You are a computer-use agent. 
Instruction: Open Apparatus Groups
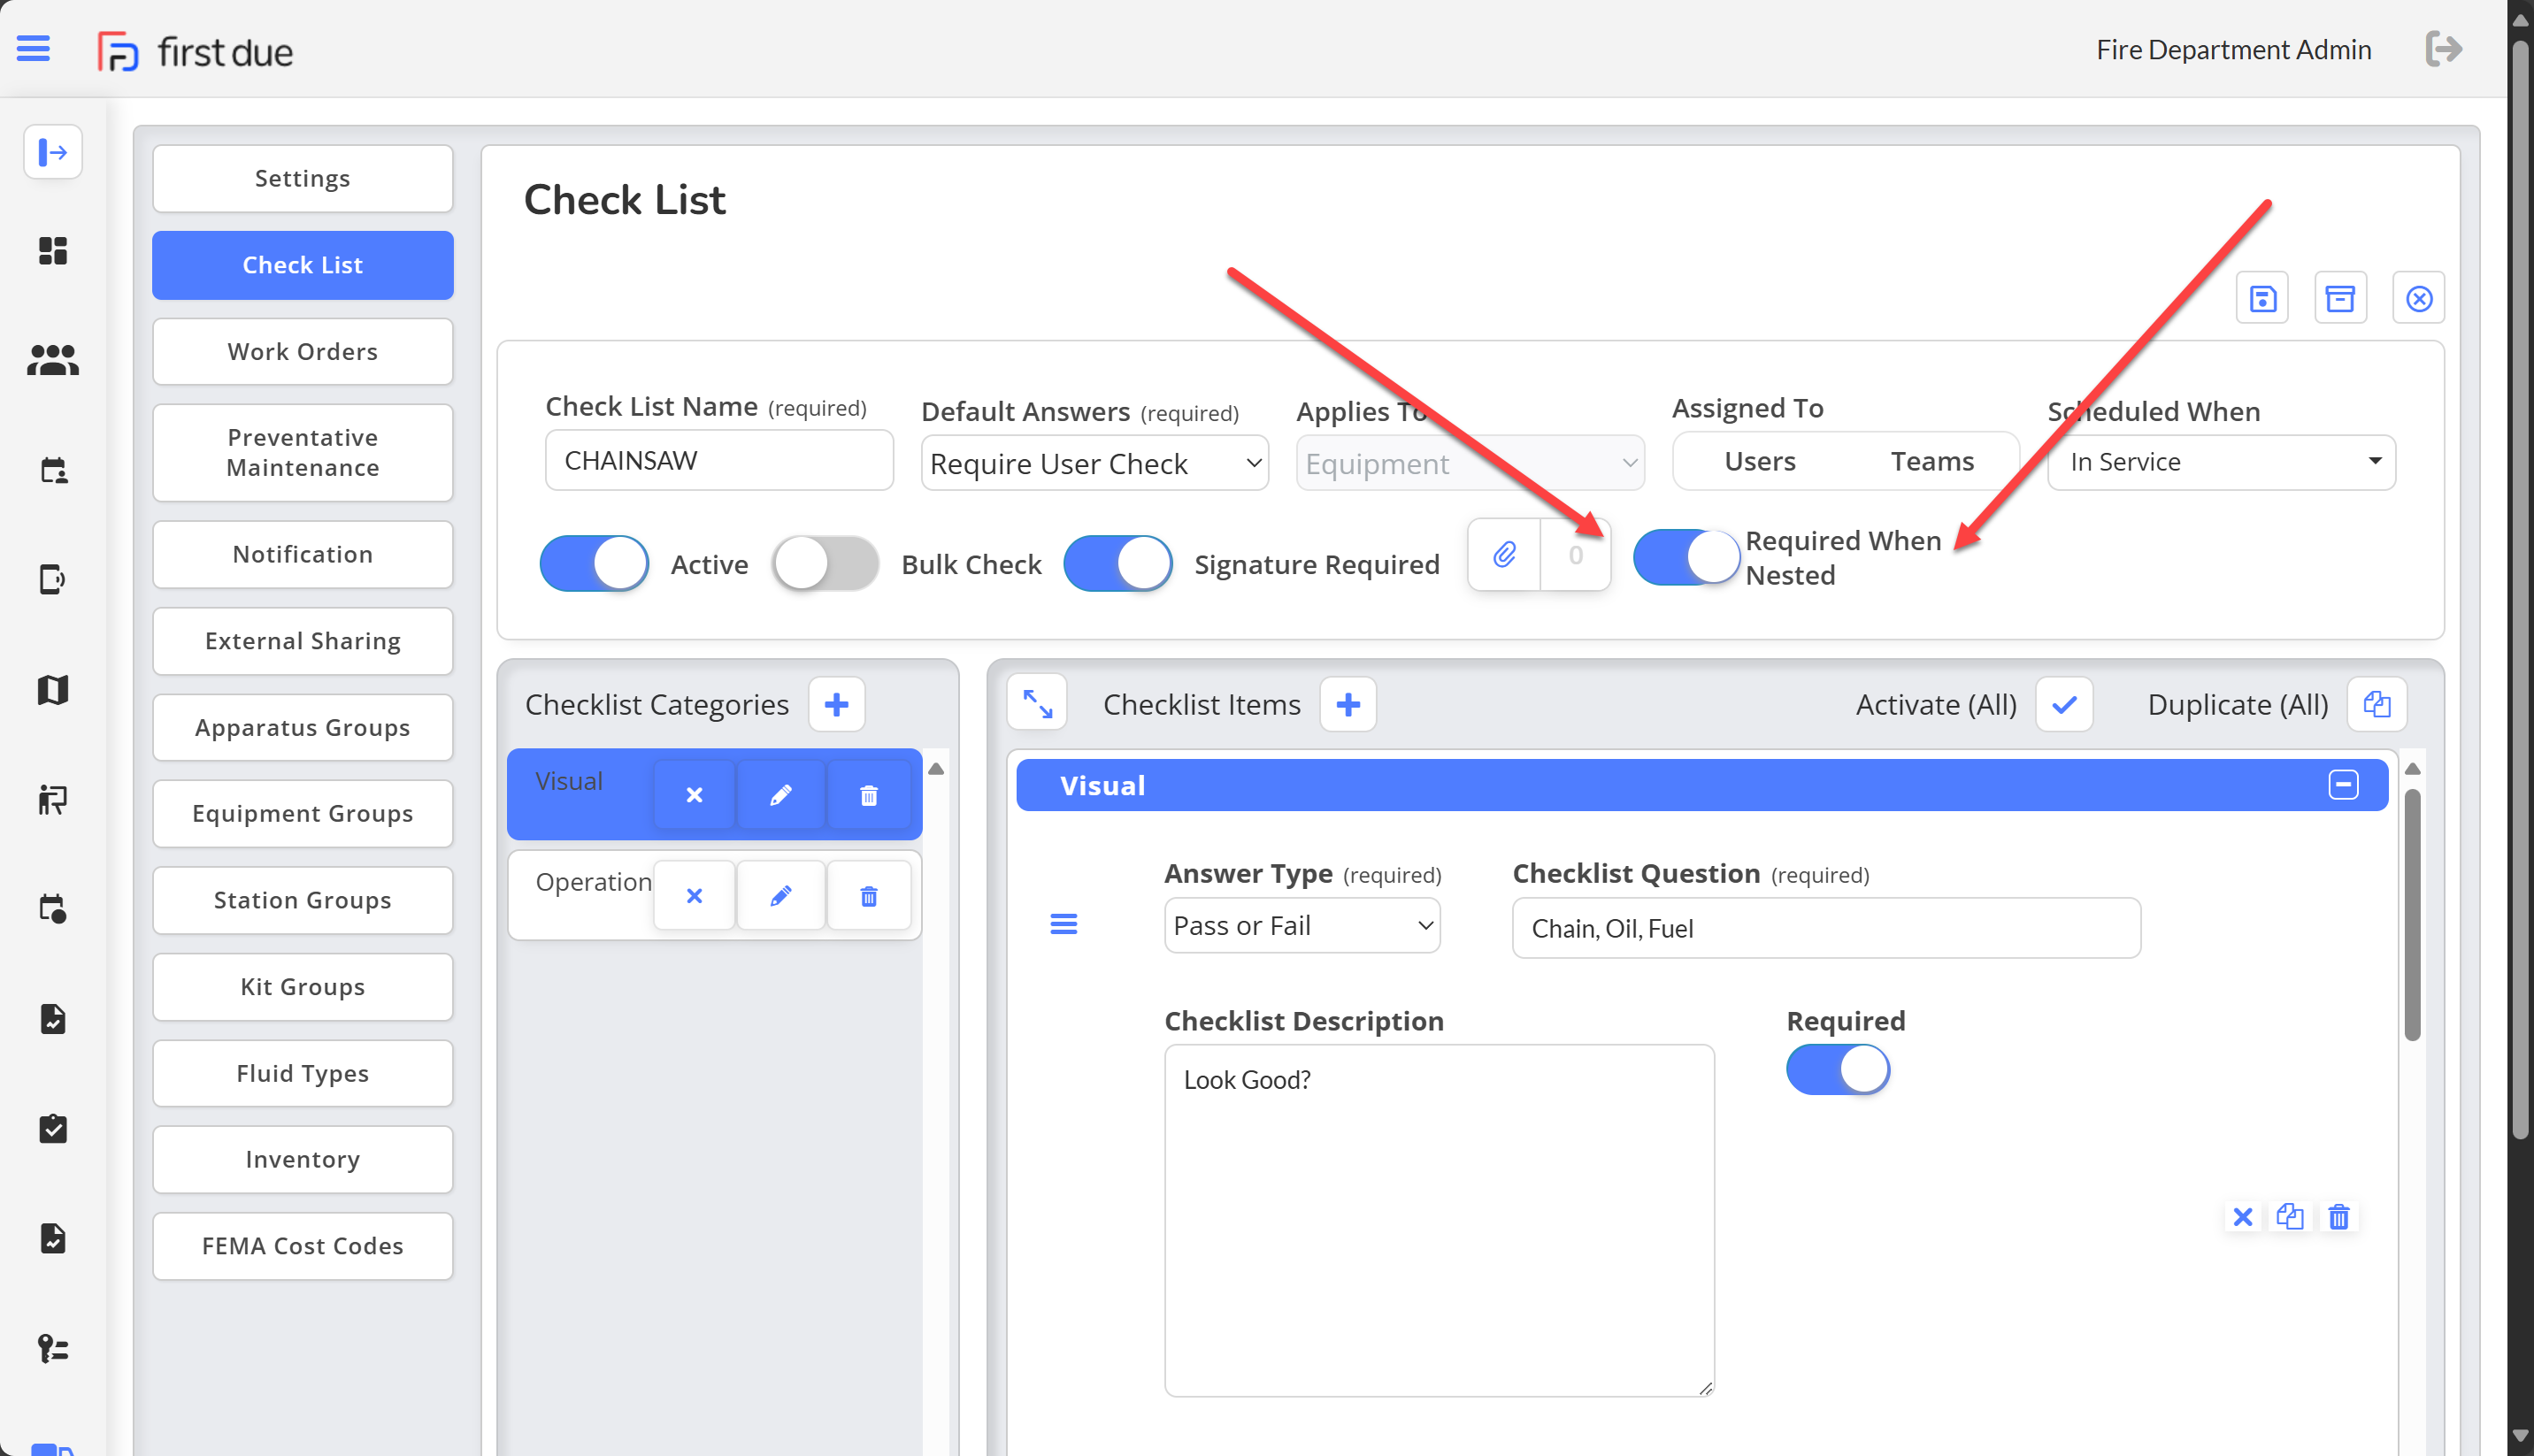[302, 727]
